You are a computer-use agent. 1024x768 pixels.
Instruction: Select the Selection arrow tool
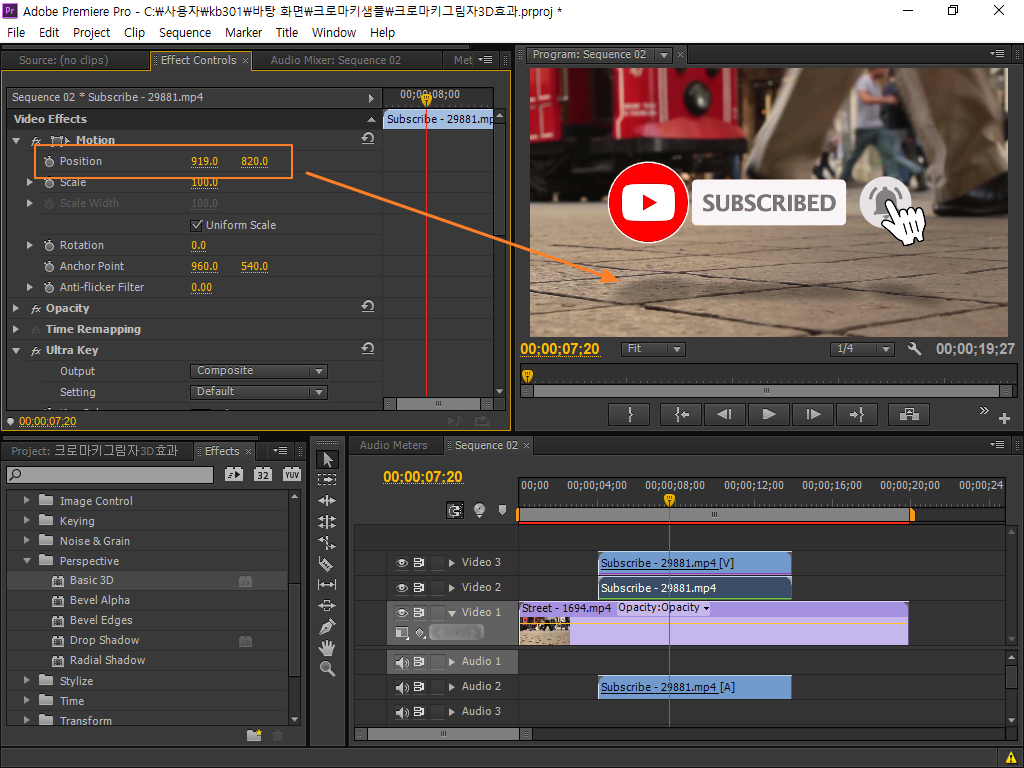point(327,459)
